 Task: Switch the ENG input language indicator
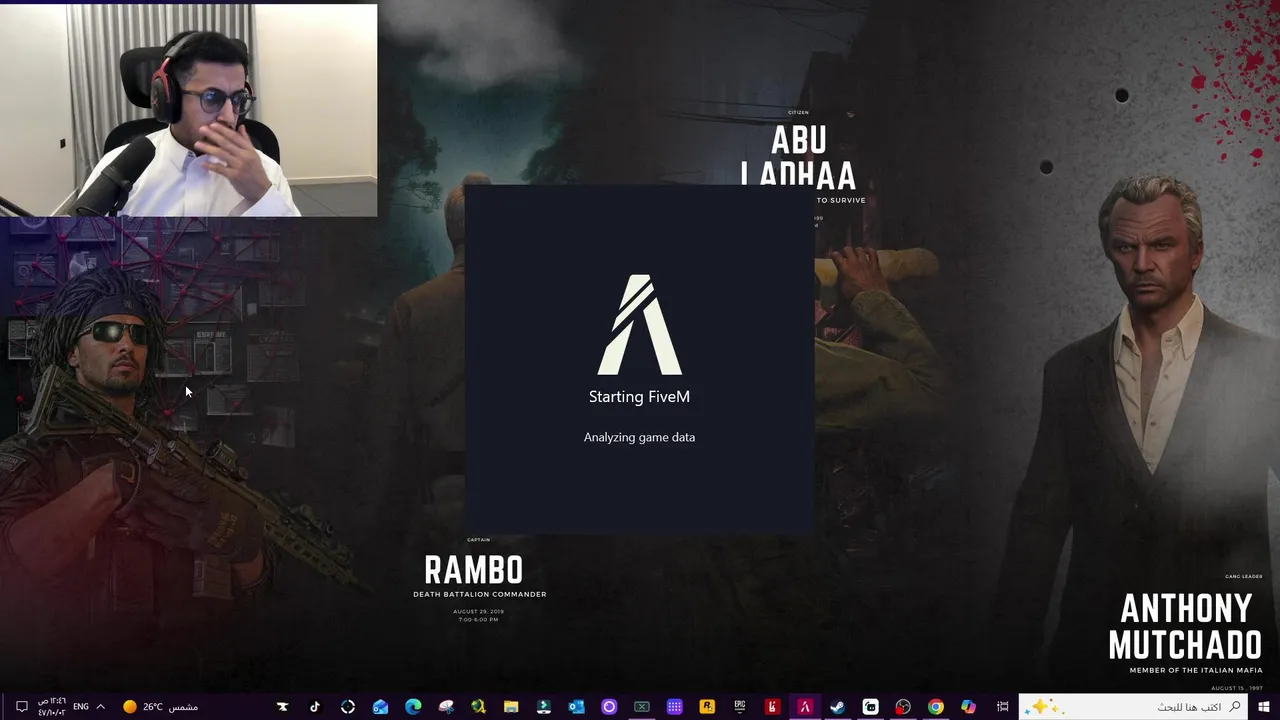click(x=81, y=706)
